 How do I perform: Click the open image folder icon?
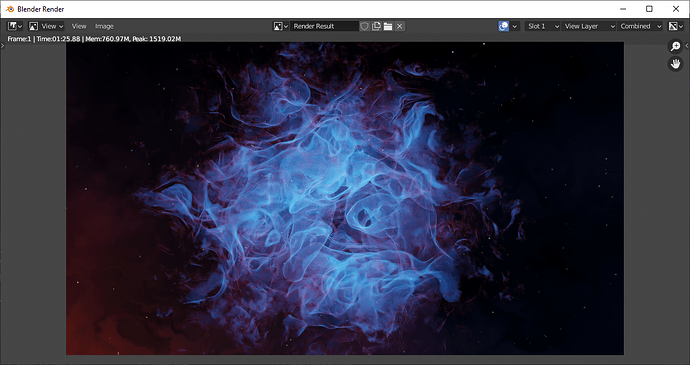coord(388,26)
